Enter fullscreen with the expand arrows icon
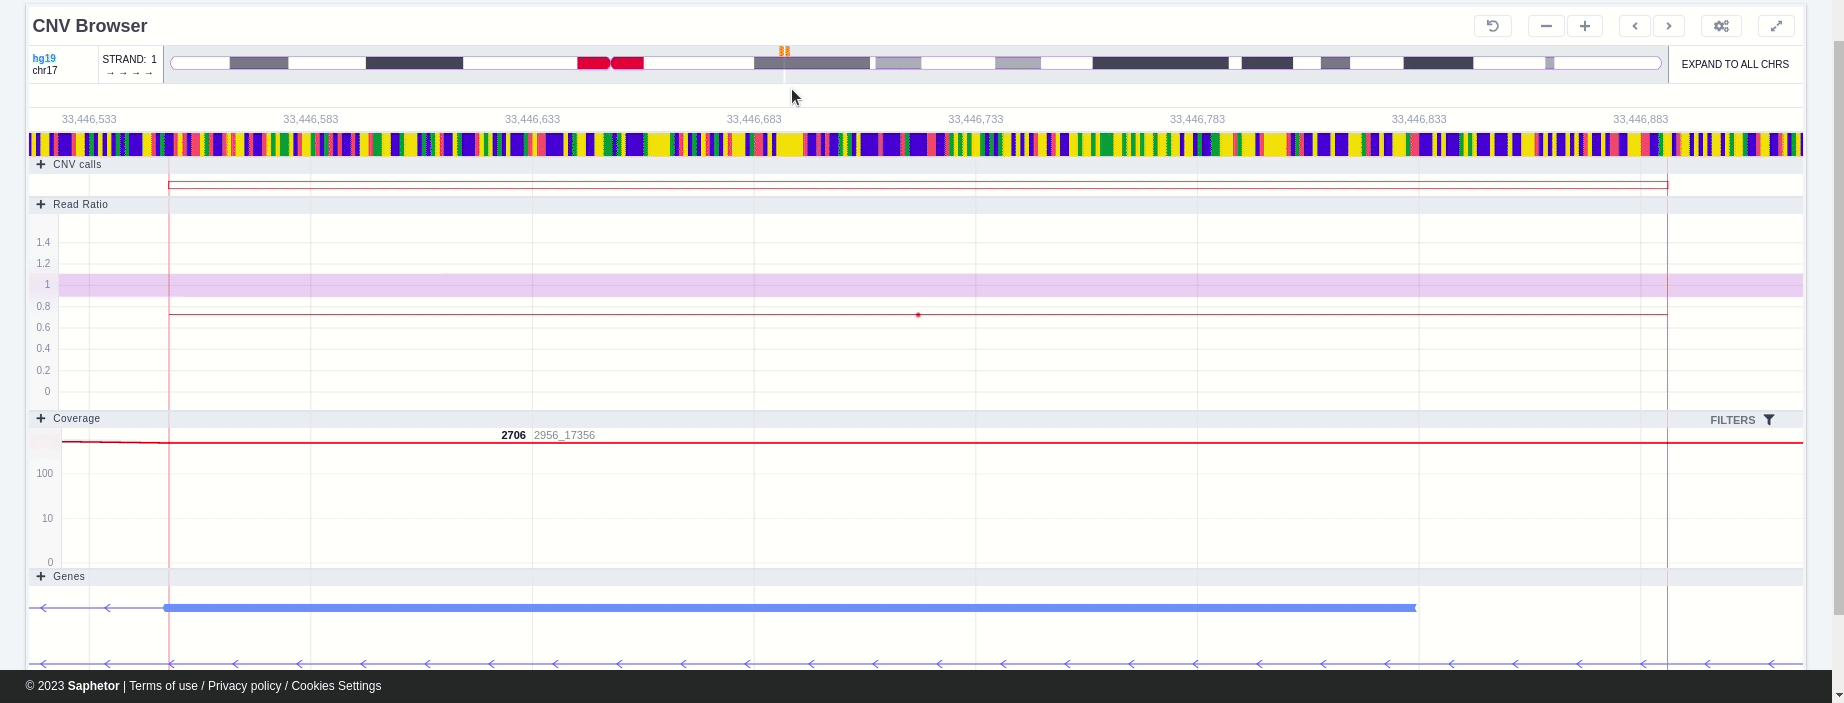 click(1776, 26)
